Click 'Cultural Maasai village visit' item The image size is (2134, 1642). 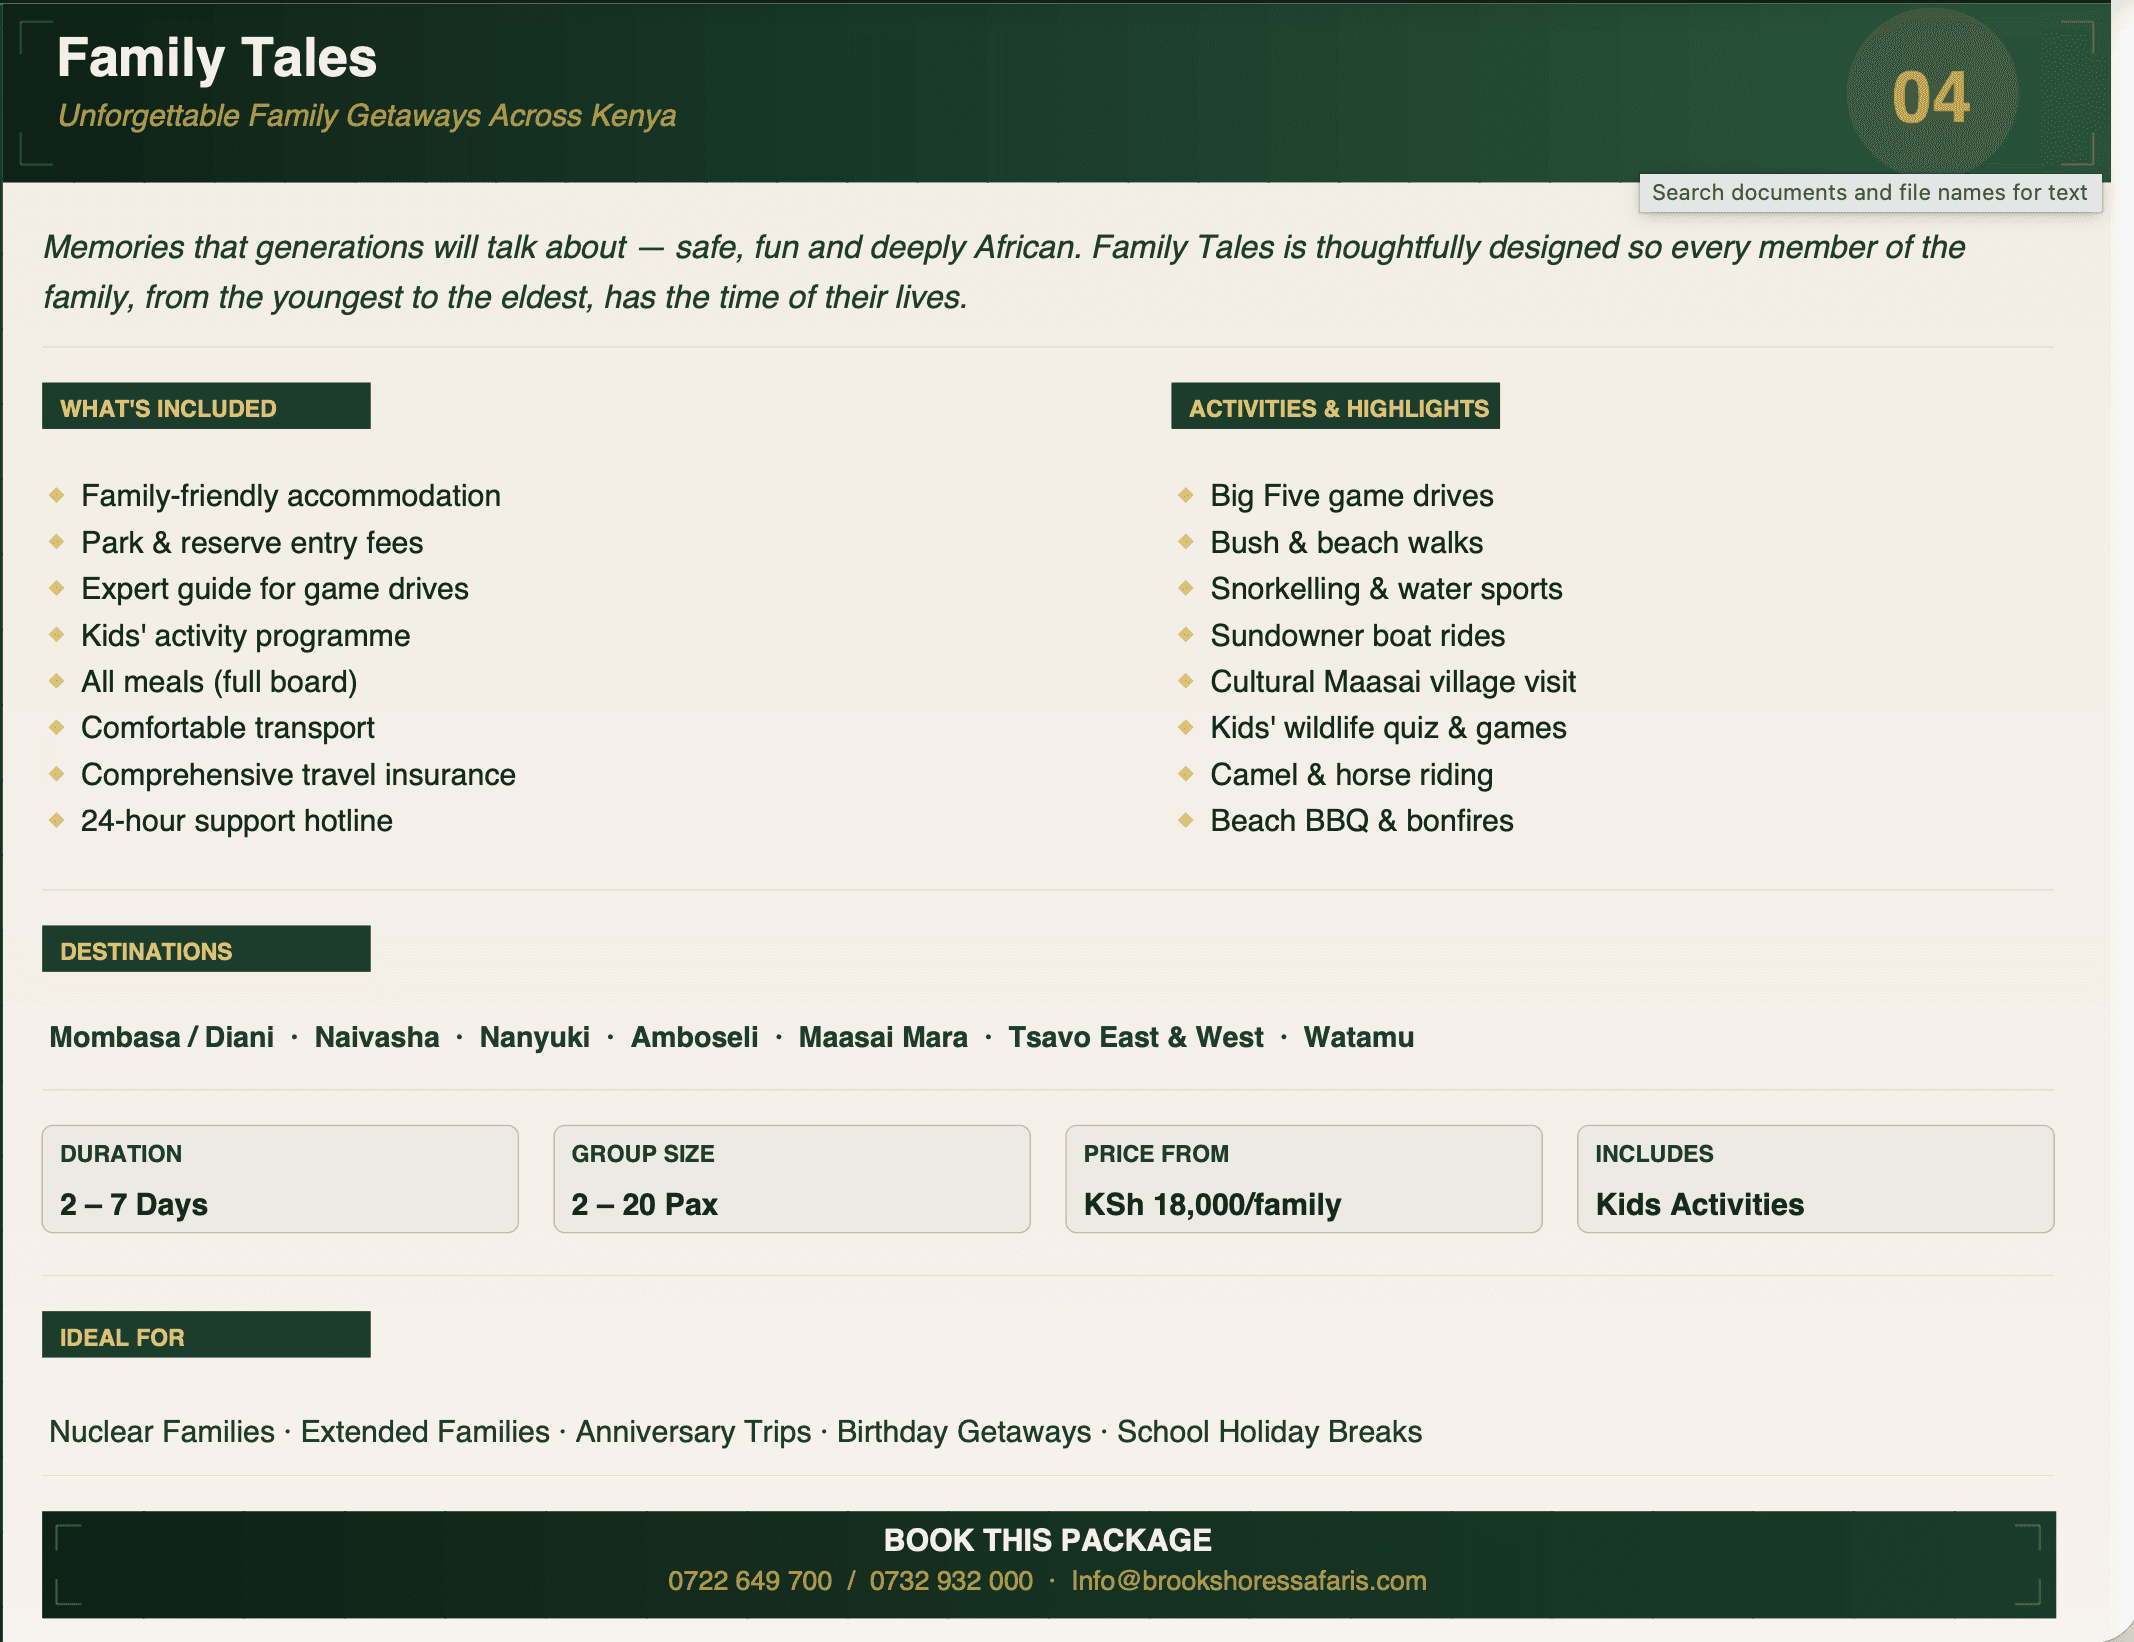coord(1393,682)
